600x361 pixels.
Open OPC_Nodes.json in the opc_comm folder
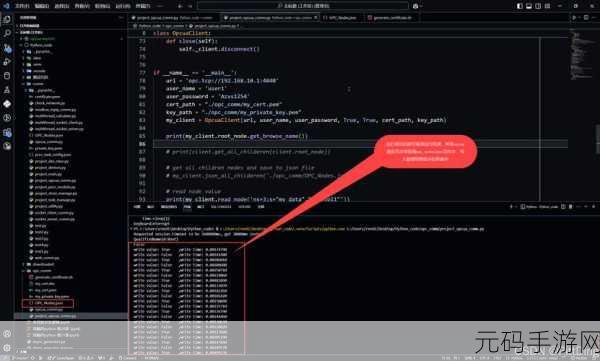coord(48,303)
